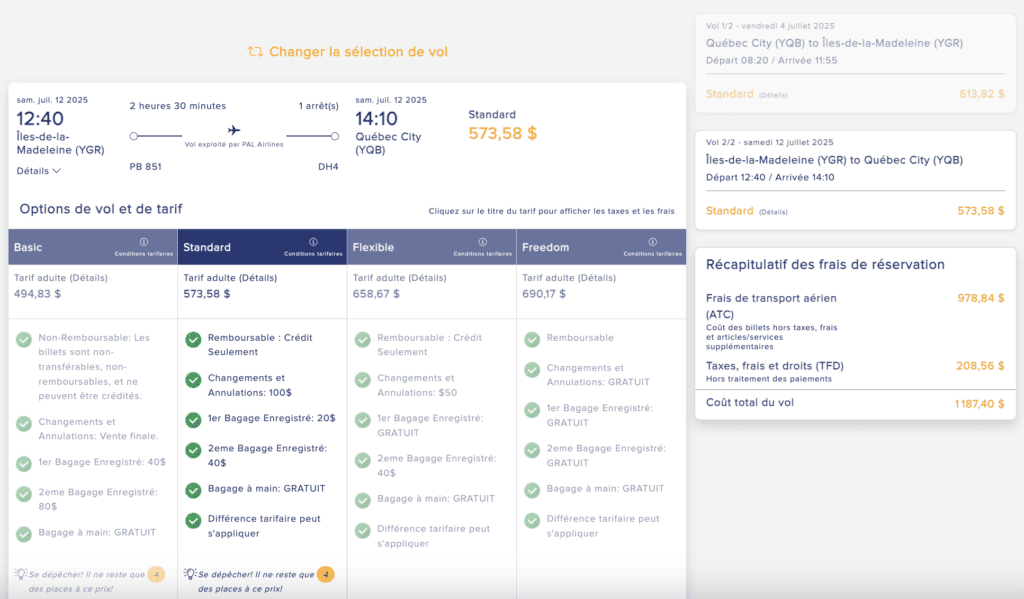The image size is (1024, 599).
Task: Expand the Détails chevron under Îles-de-la-Madeleine
Action: [39, 171]
